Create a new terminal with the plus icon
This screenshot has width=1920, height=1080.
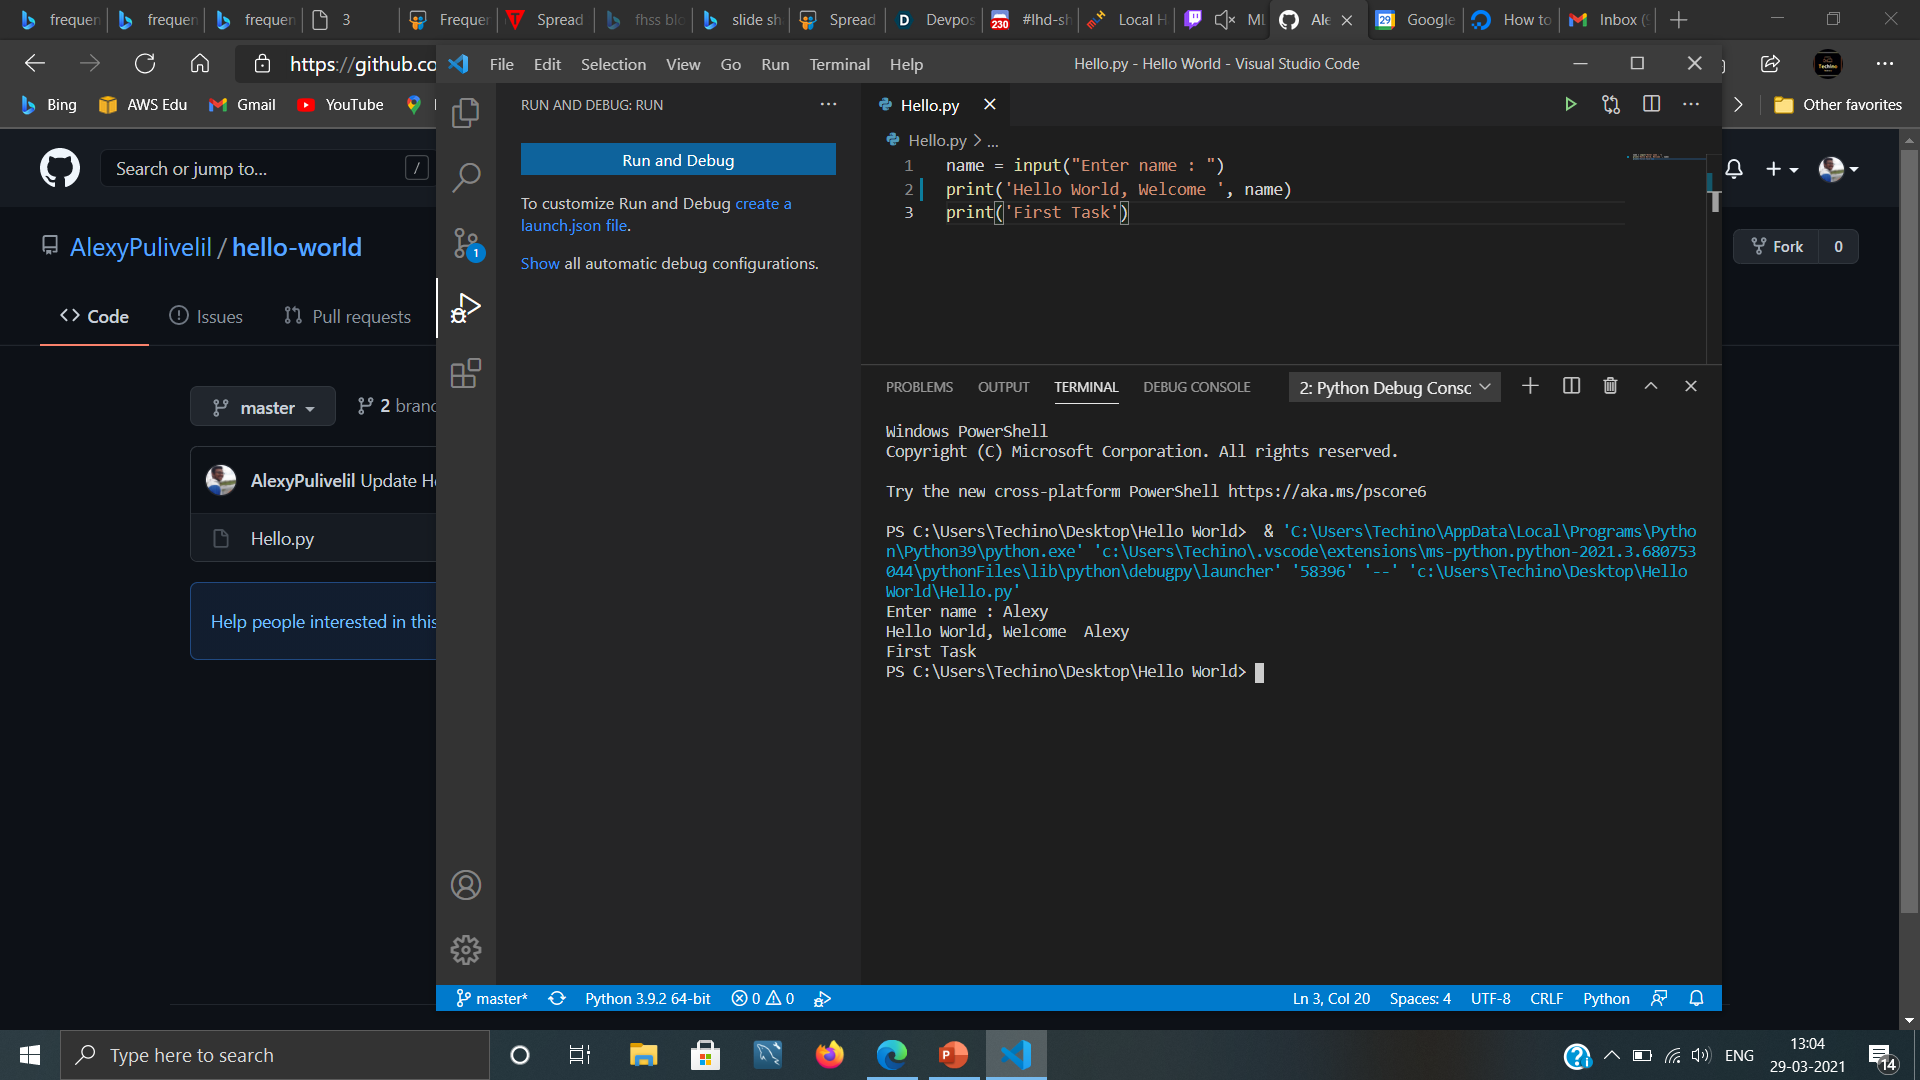(x=1530, y=386)
